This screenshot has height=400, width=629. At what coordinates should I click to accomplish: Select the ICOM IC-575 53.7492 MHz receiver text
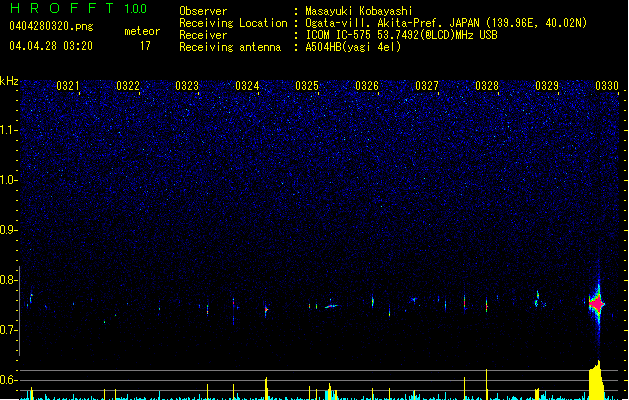point(402,35)
